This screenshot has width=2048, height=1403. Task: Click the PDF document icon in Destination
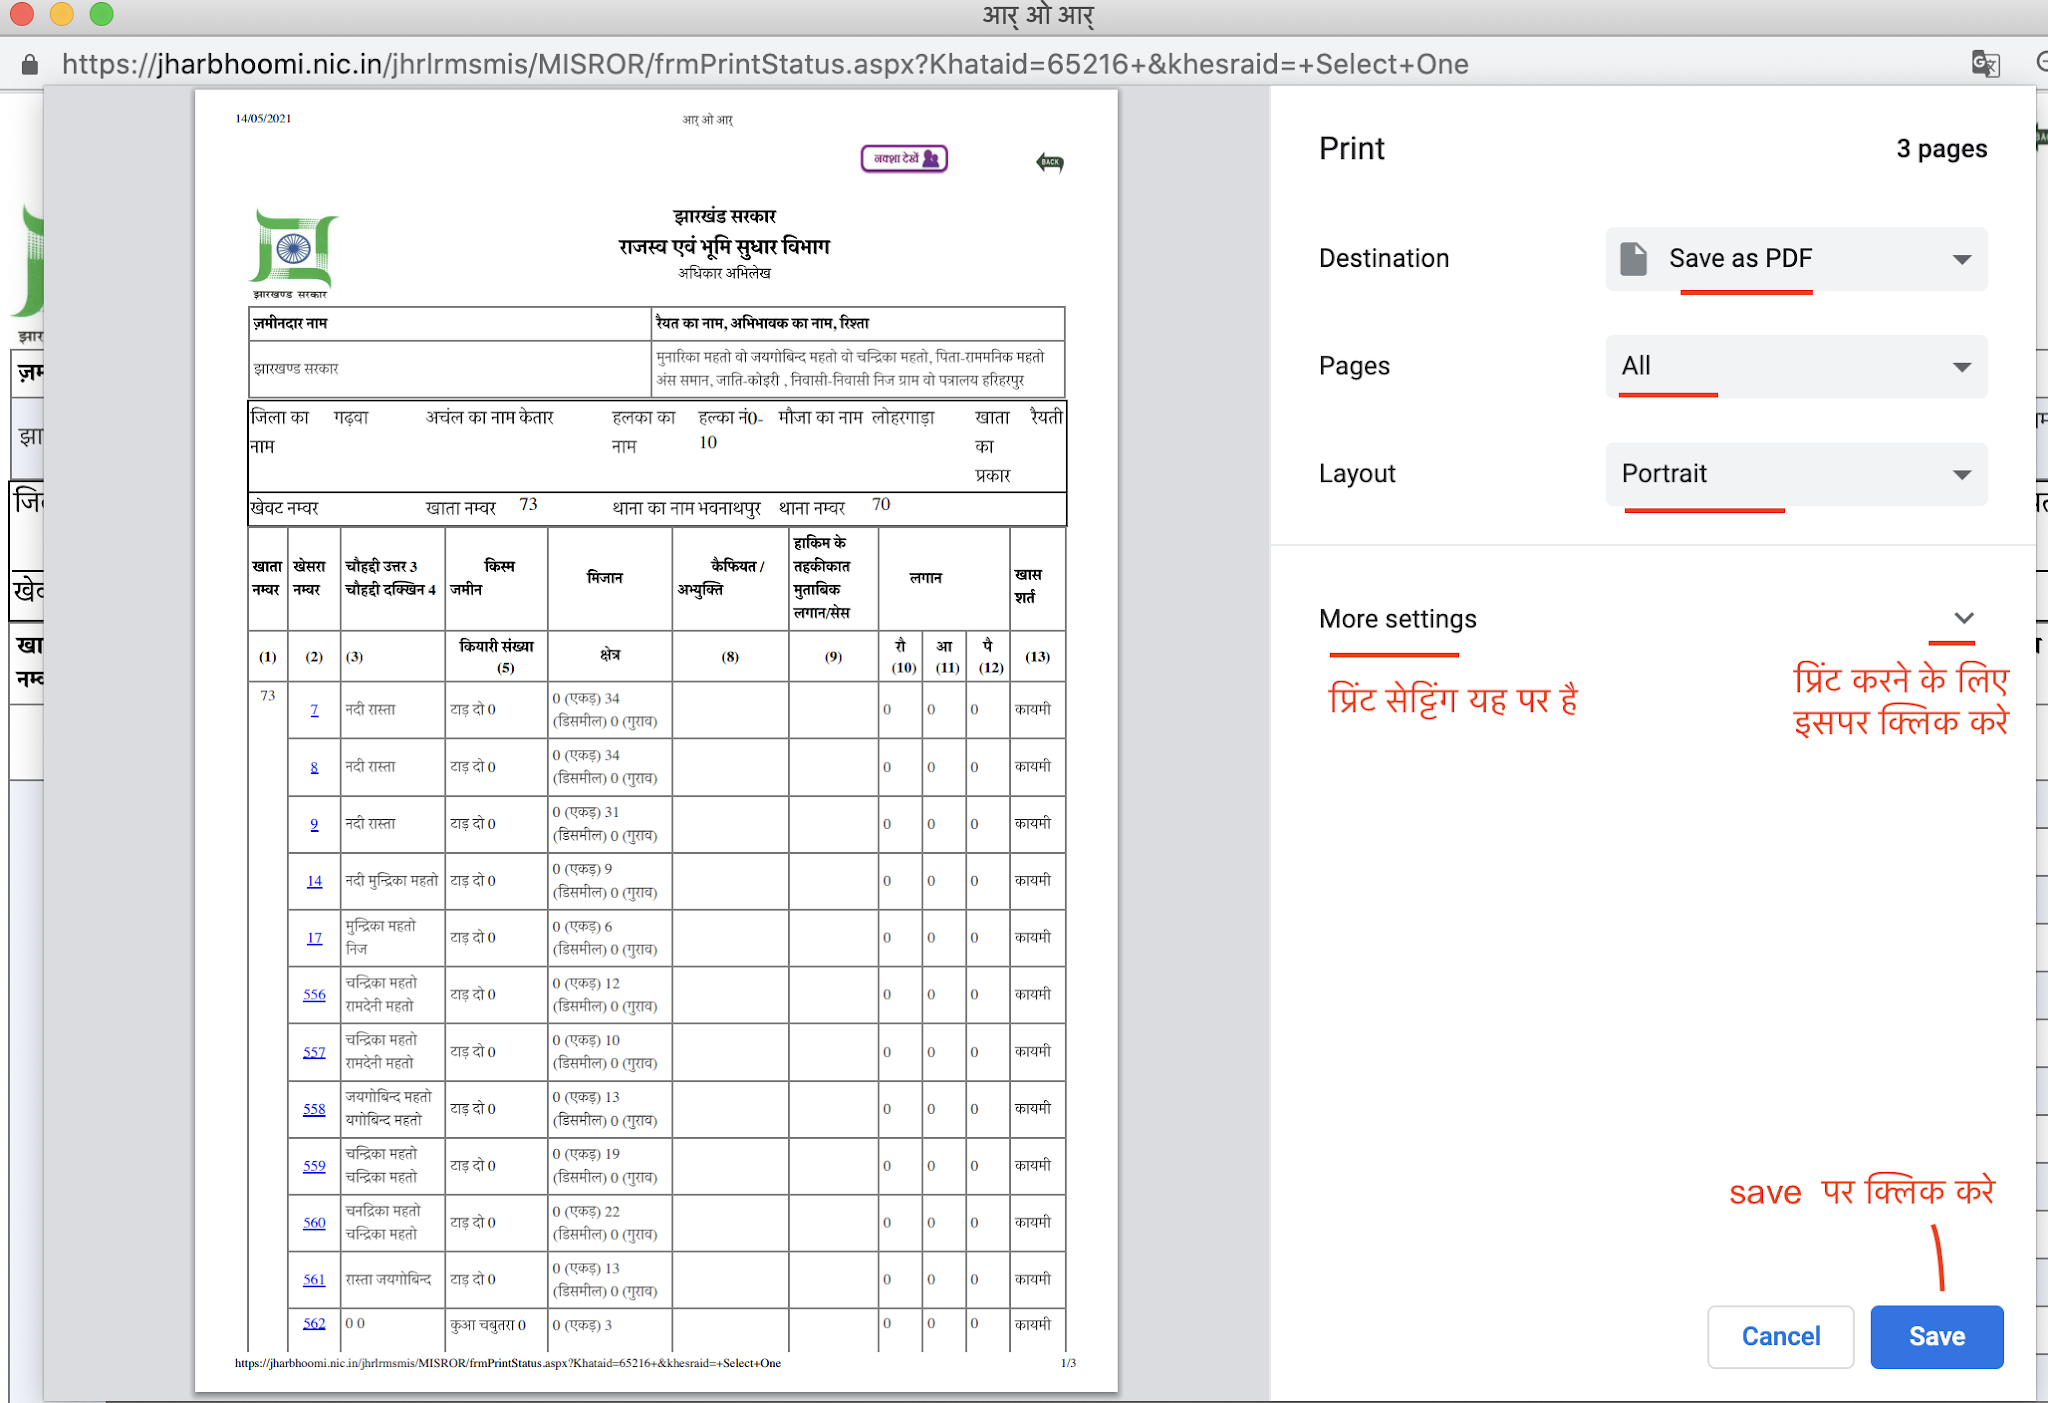[1634, 258]
